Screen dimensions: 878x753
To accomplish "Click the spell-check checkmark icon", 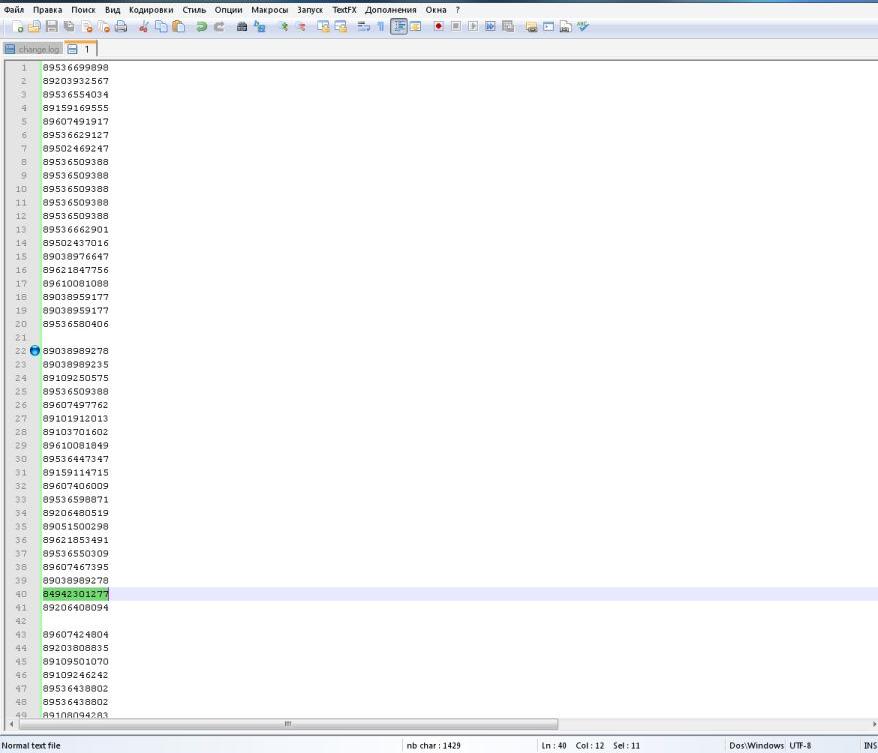I will click(583, 26).
